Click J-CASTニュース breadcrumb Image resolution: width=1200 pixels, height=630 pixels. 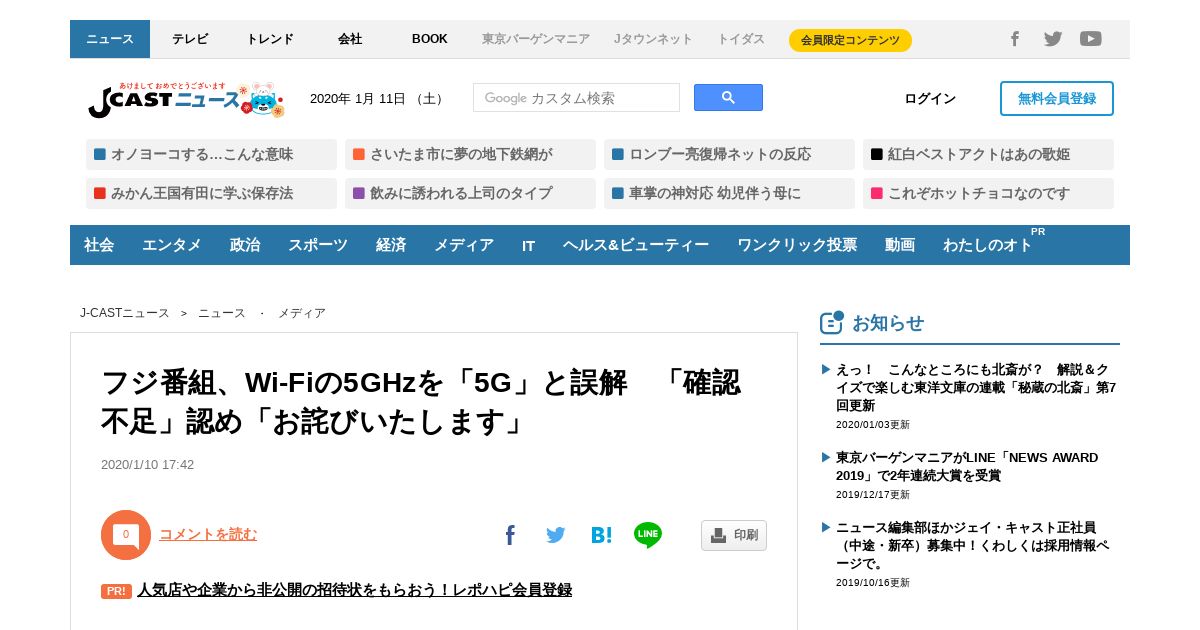pyautogui.click(x=125, y=313)
